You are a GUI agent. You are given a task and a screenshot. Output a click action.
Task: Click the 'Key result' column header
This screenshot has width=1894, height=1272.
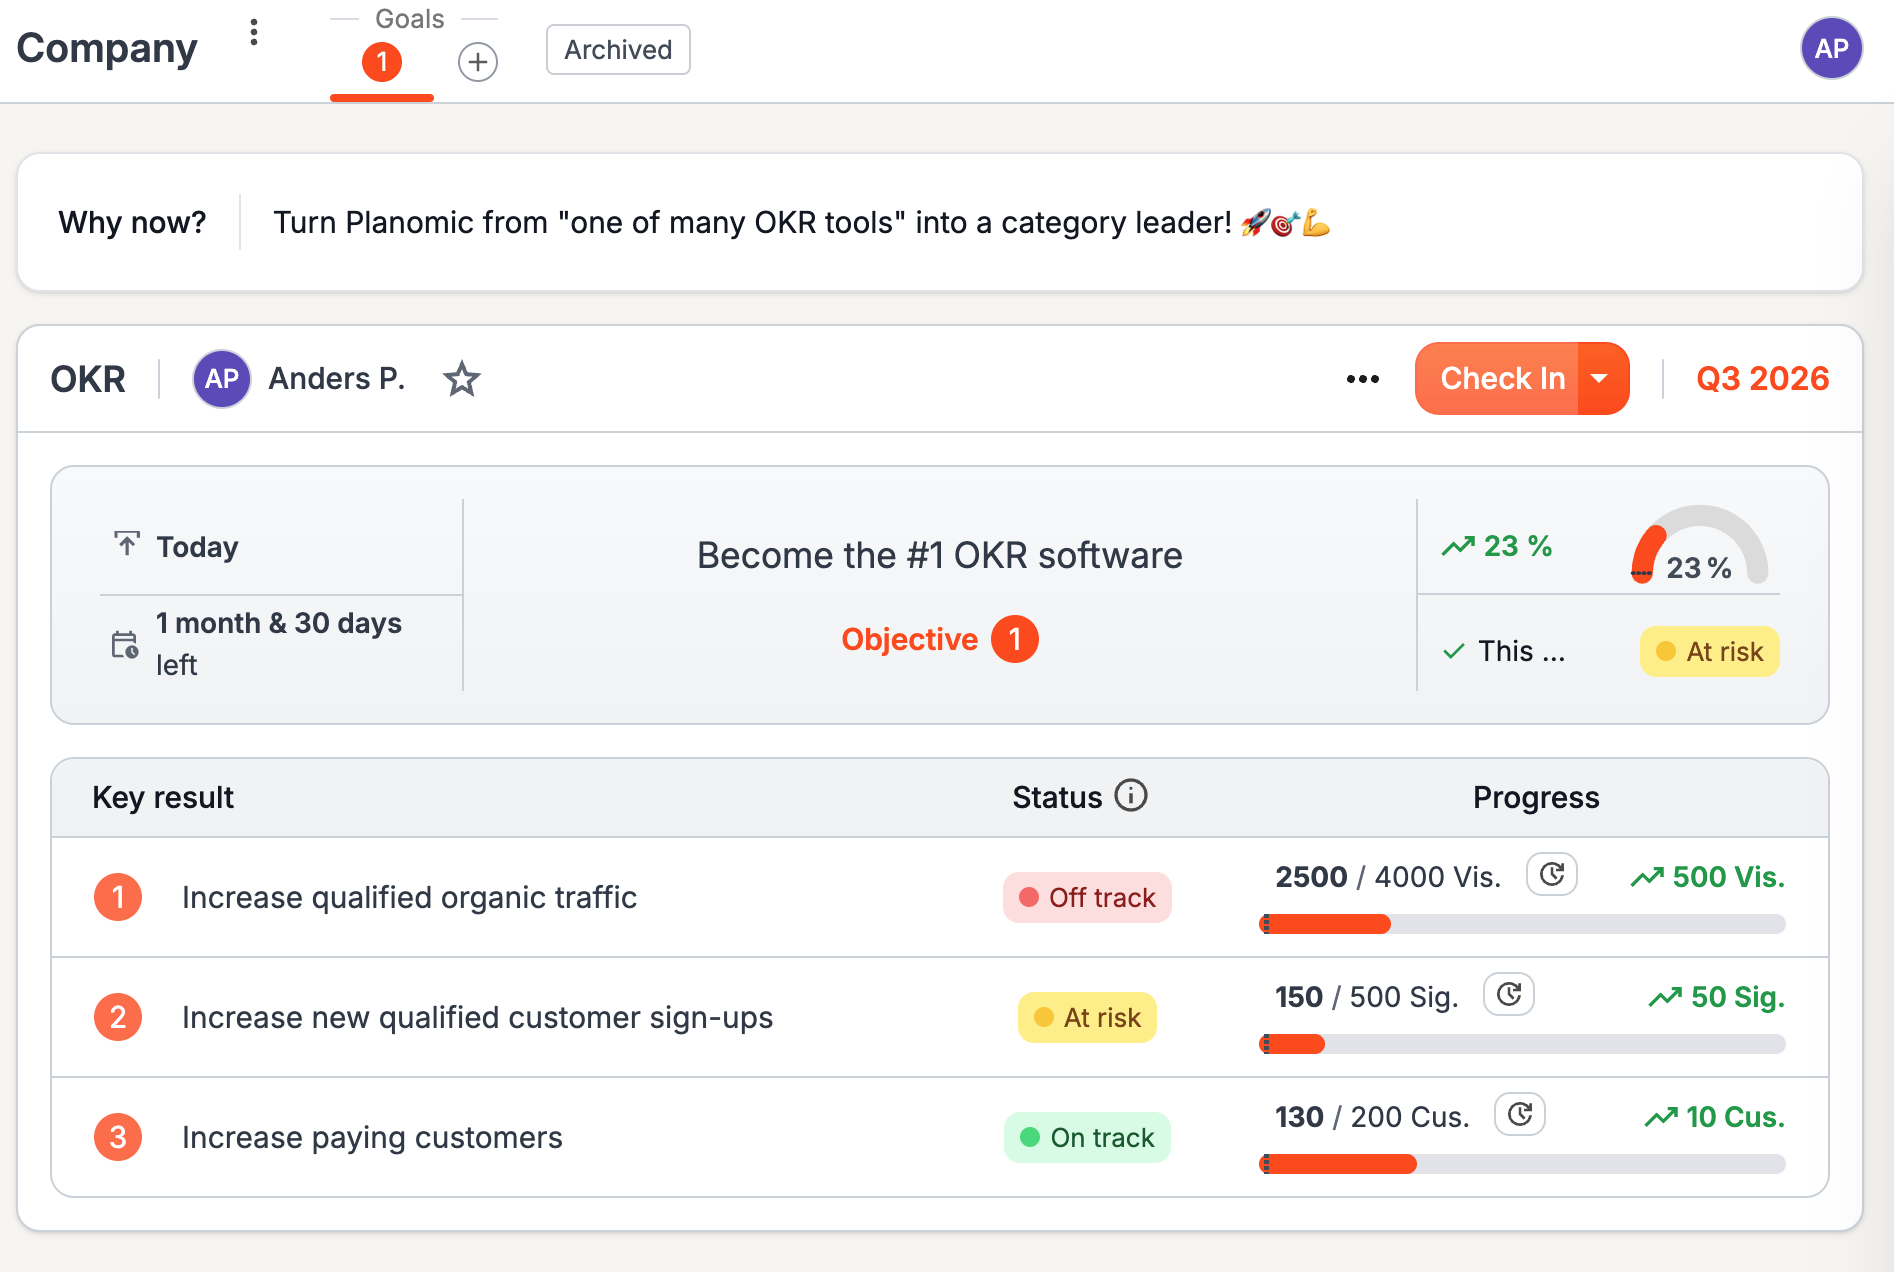(x=163, y=797)
